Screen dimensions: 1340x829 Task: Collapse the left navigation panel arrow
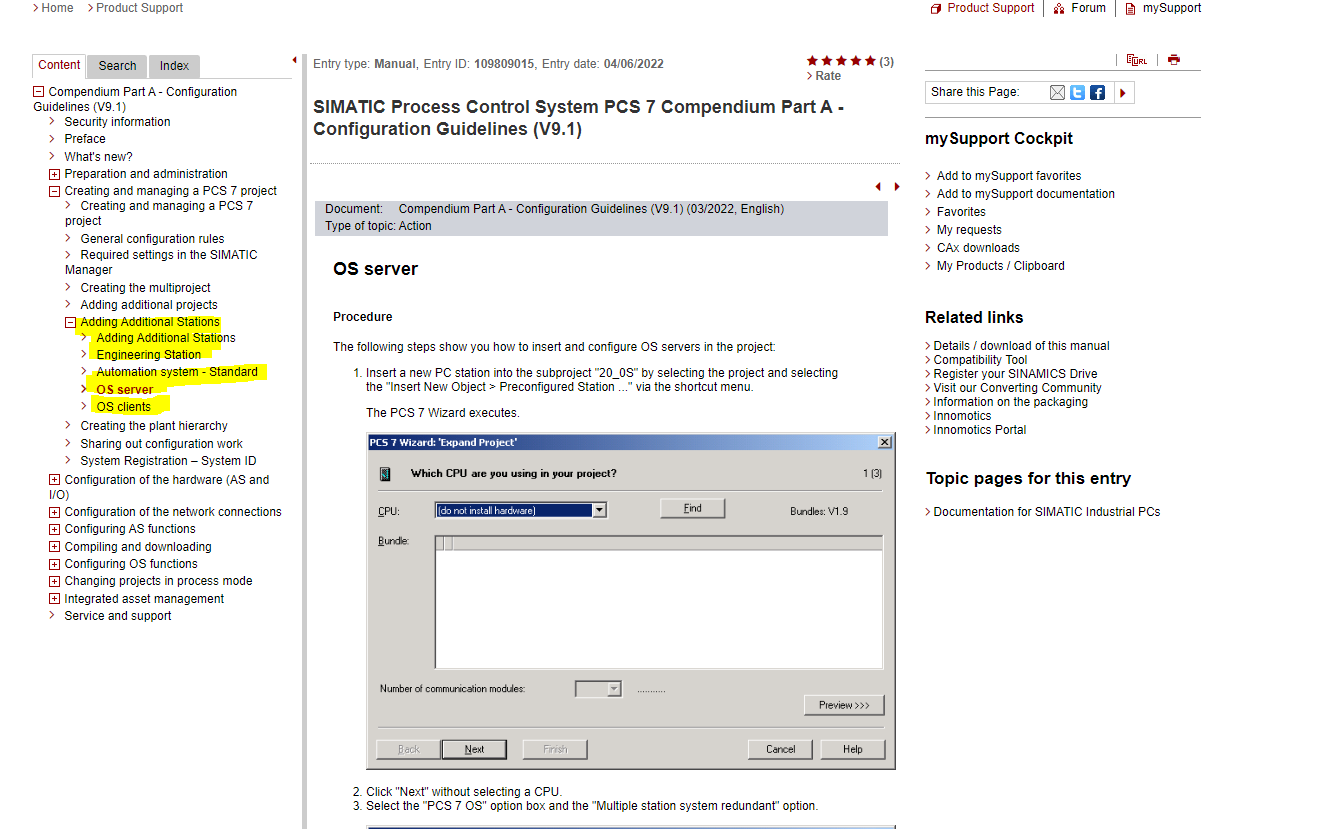pos(295,60)
